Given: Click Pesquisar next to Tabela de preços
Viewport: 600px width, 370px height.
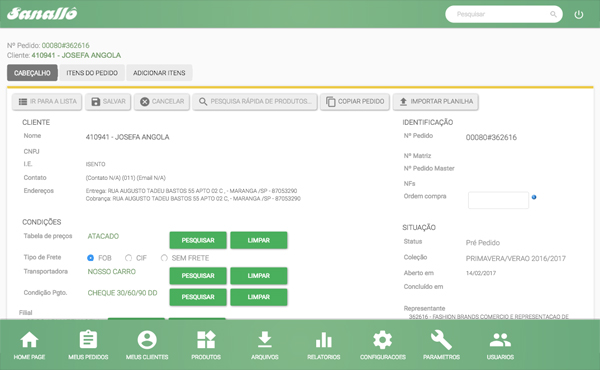Looking at the screenshot, I should coord(198,240).
